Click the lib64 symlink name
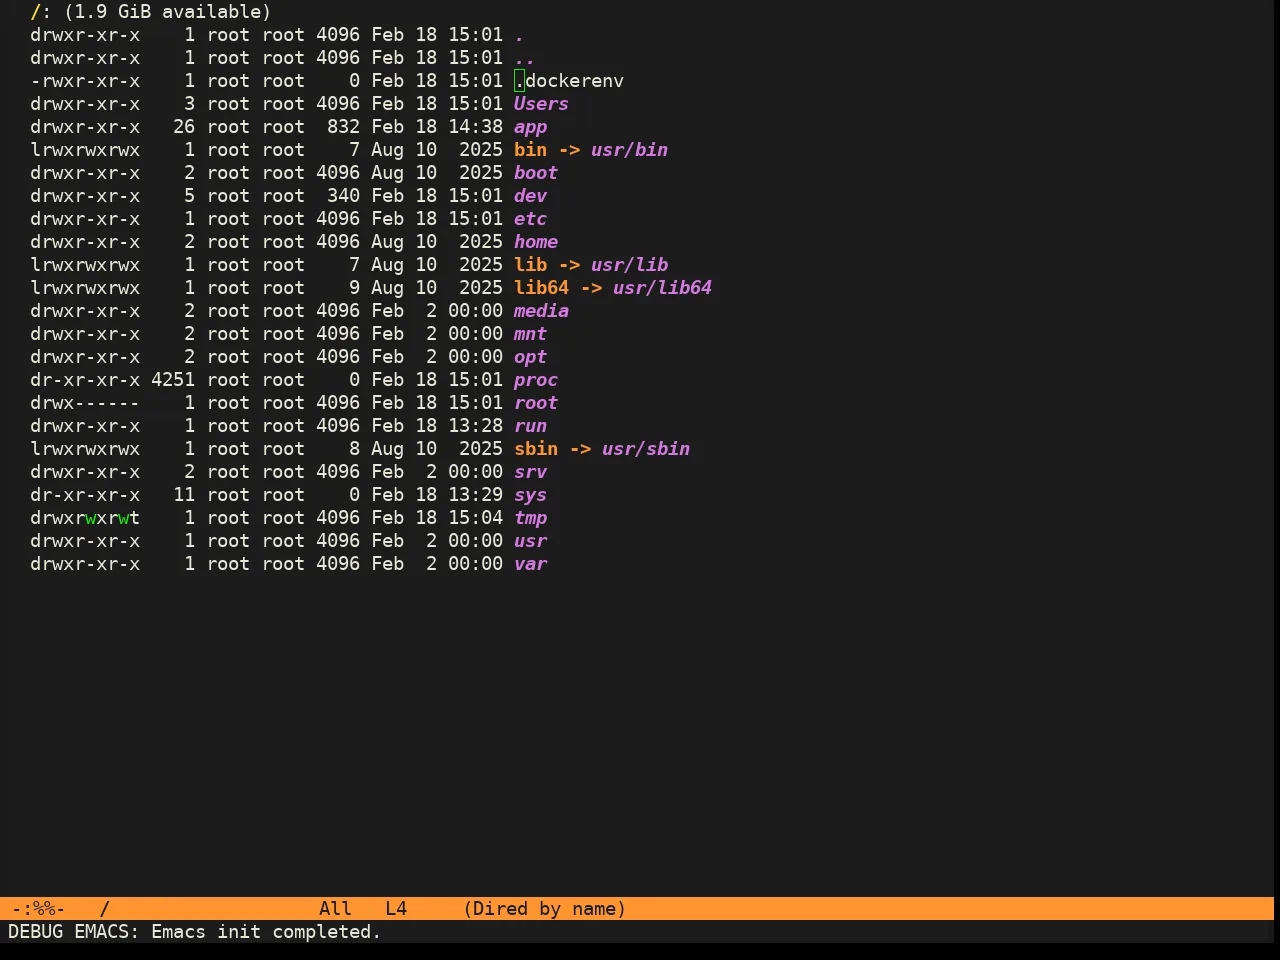Viewport: 1280px width, 960px height. pos(541,288)
